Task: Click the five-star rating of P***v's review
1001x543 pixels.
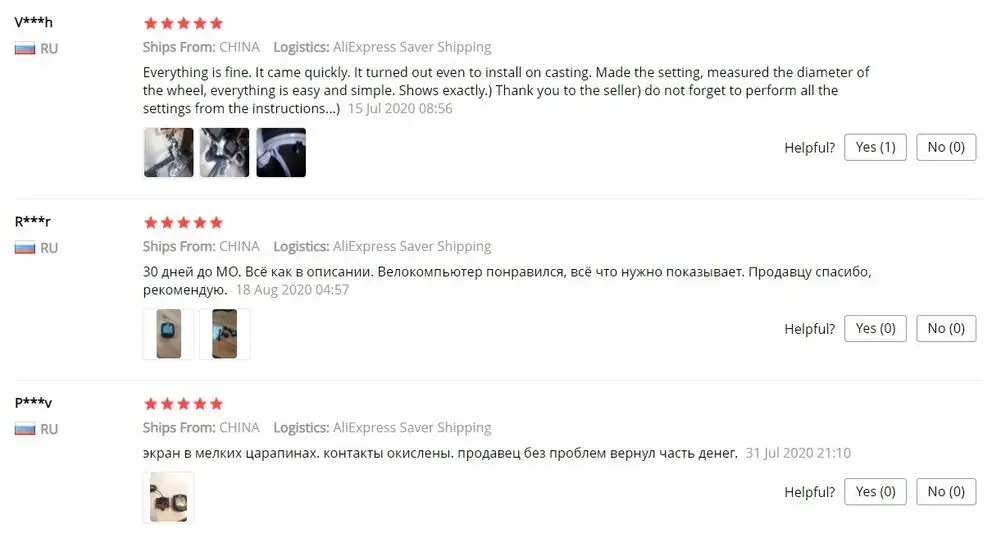Action: (183, 404)
